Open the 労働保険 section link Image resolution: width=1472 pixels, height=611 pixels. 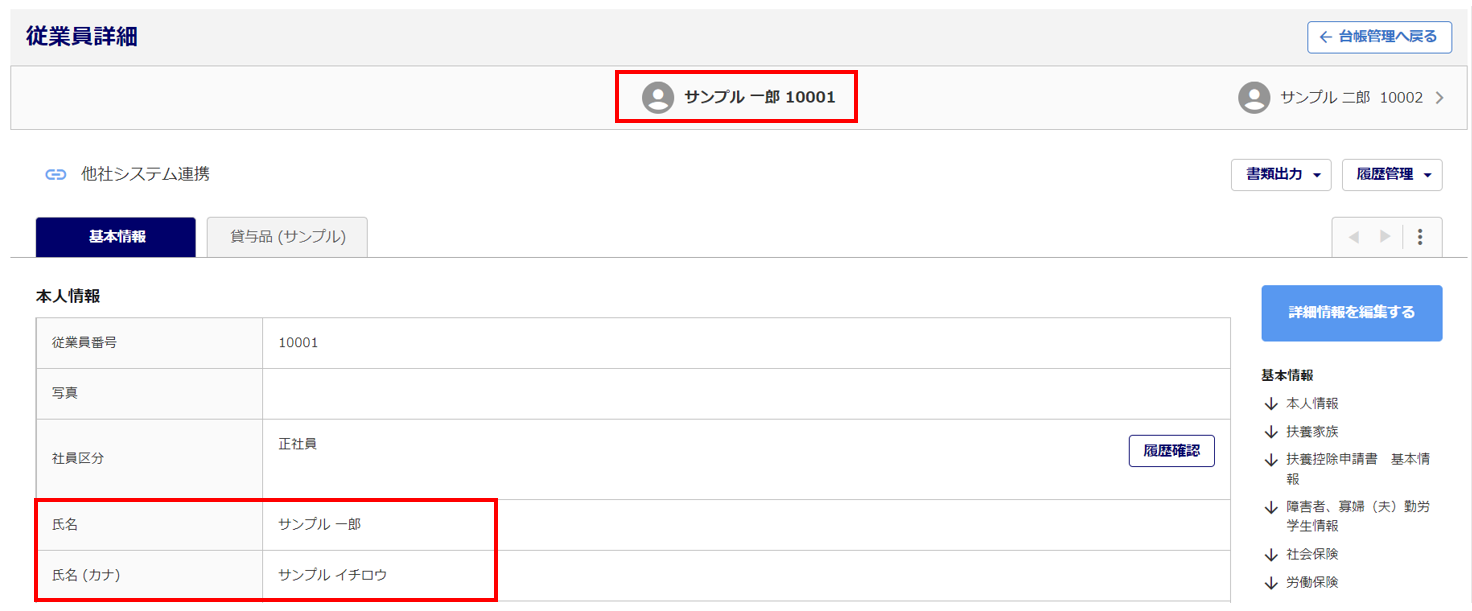[1311, 582]
